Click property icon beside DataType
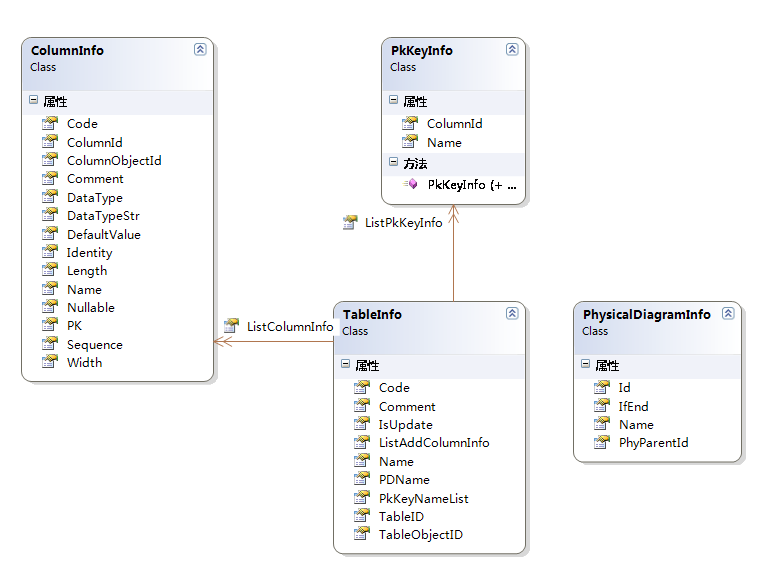 click(x=50, y=197)
